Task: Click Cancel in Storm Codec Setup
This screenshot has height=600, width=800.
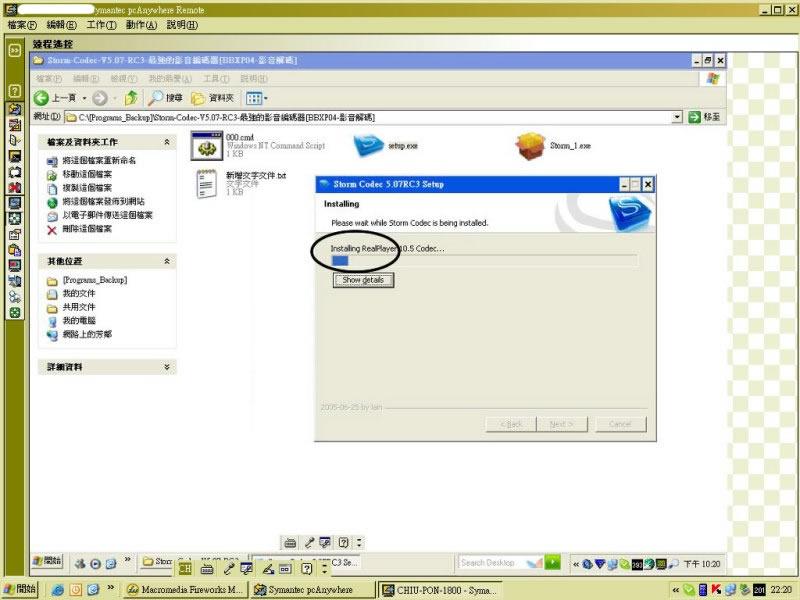Action: [620, 424]
